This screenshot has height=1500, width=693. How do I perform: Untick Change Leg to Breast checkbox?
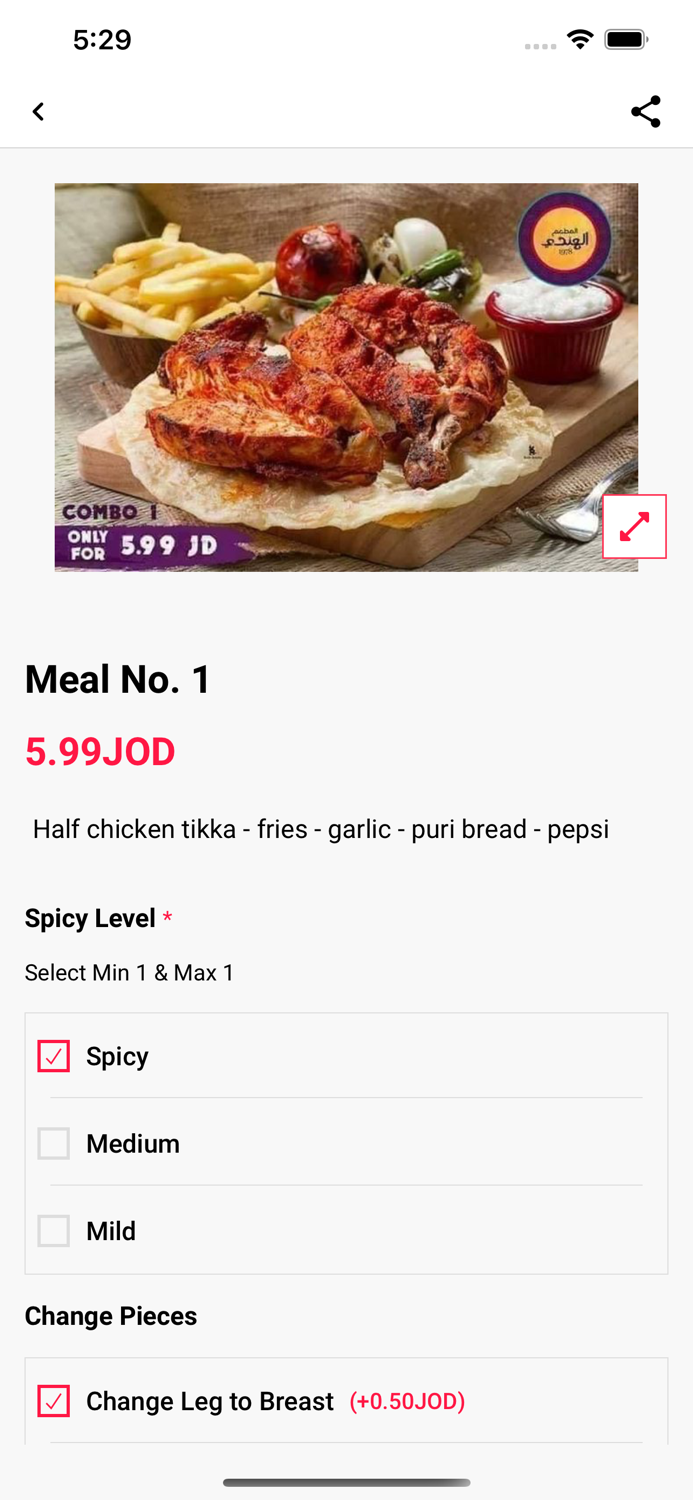pyautogui.click(x=54, y=1401)
